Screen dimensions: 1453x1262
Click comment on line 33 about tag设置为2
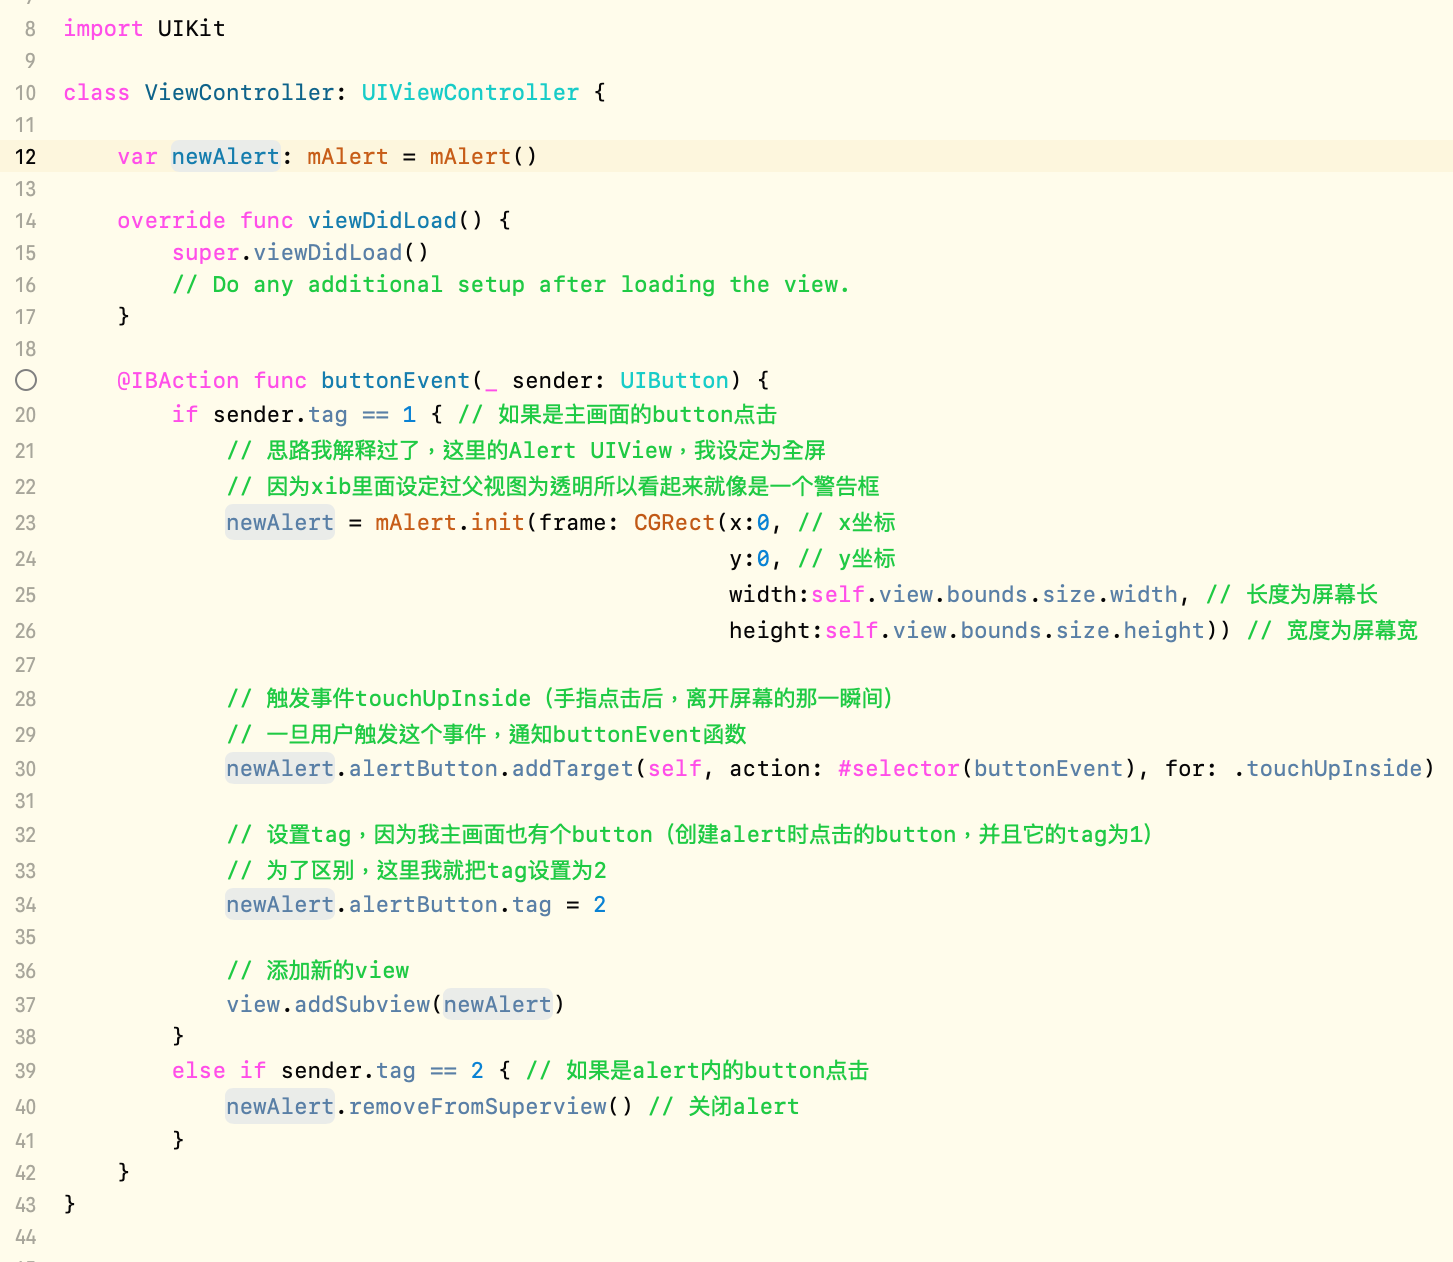[x=417, y=871]
